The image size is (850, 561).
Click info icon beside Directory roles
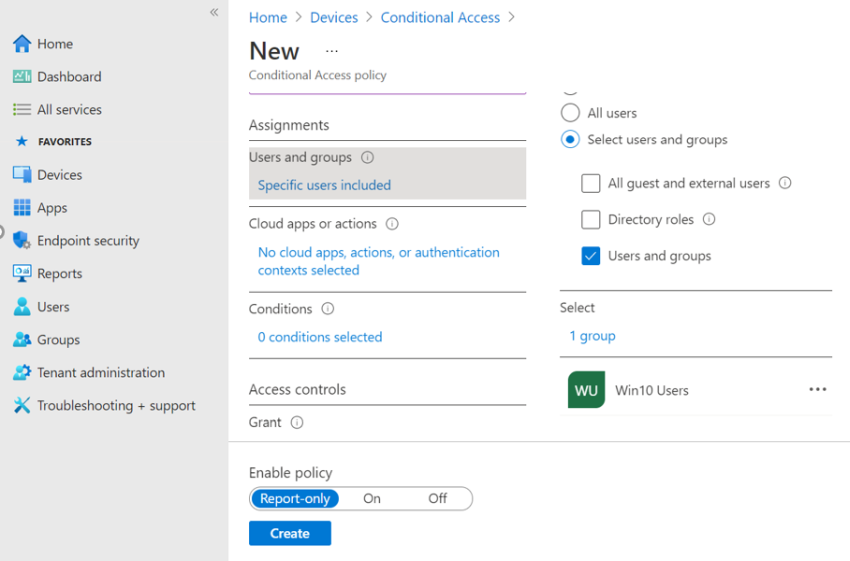coord(709,219)
